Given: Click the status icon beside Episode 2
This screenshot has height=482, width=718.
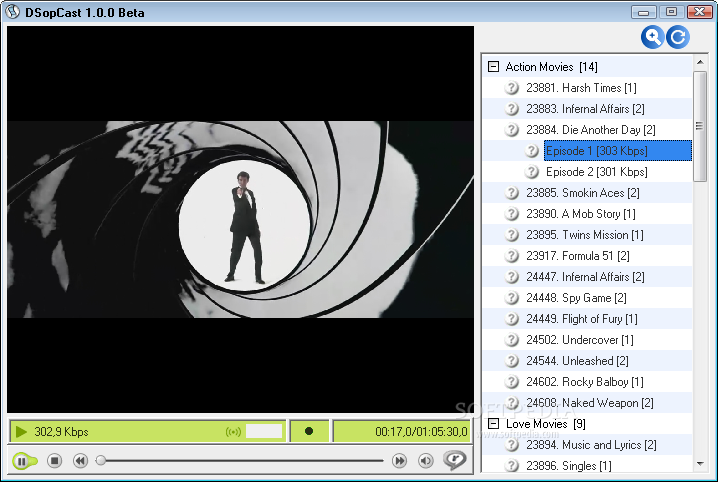Looking at the screenshot, I should point(532,172).
